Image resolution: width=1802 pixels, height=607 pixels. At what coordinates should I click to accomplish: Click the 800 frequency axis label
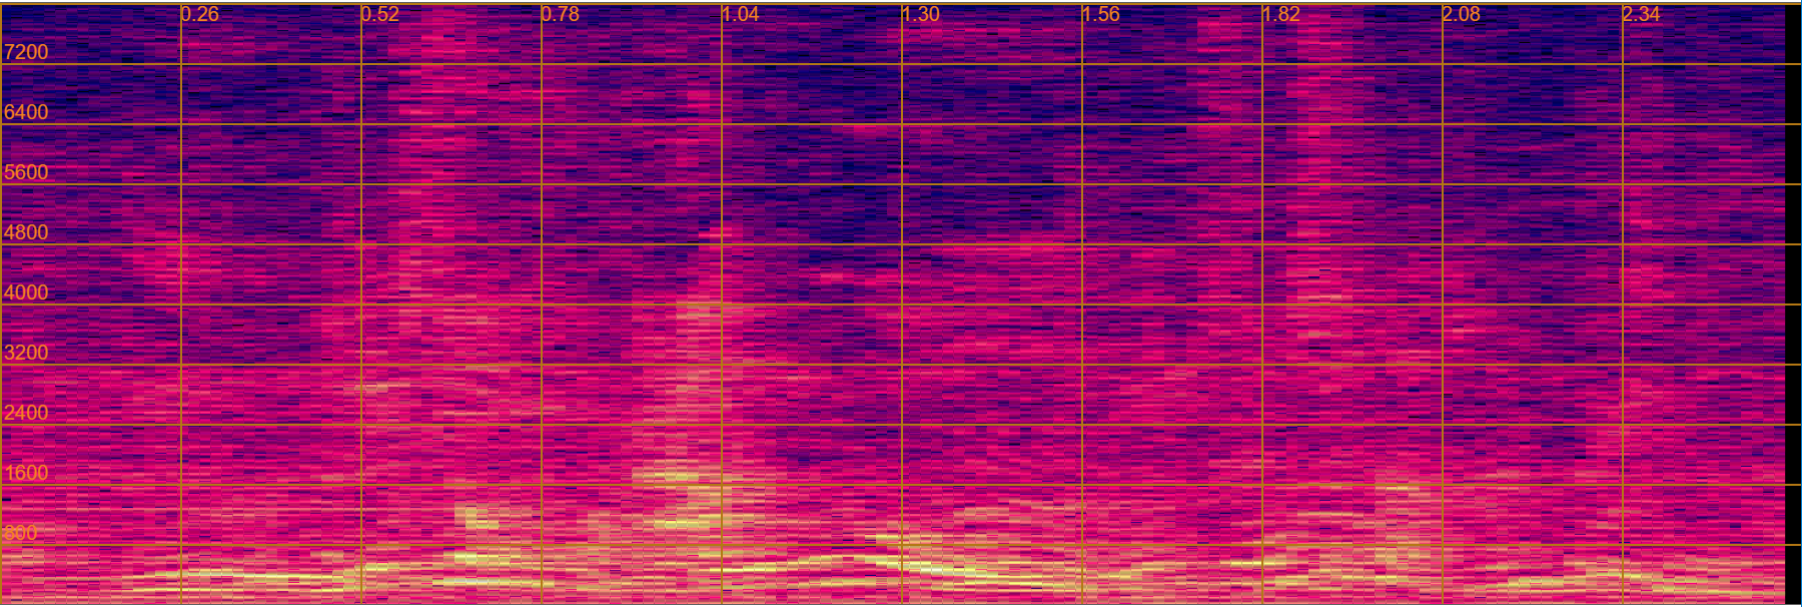pos(21,533)
